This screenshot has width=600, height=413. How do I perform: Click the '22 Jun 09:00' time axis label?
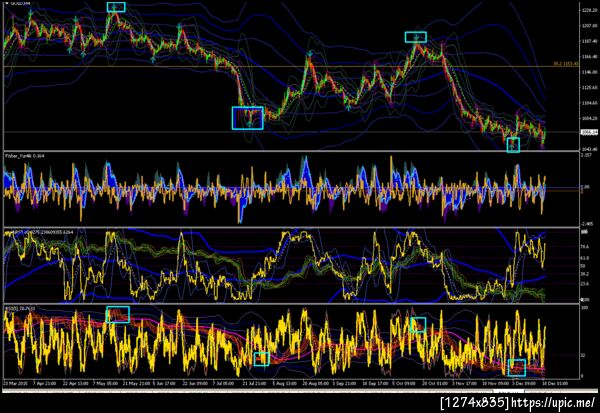coord(194,383)
